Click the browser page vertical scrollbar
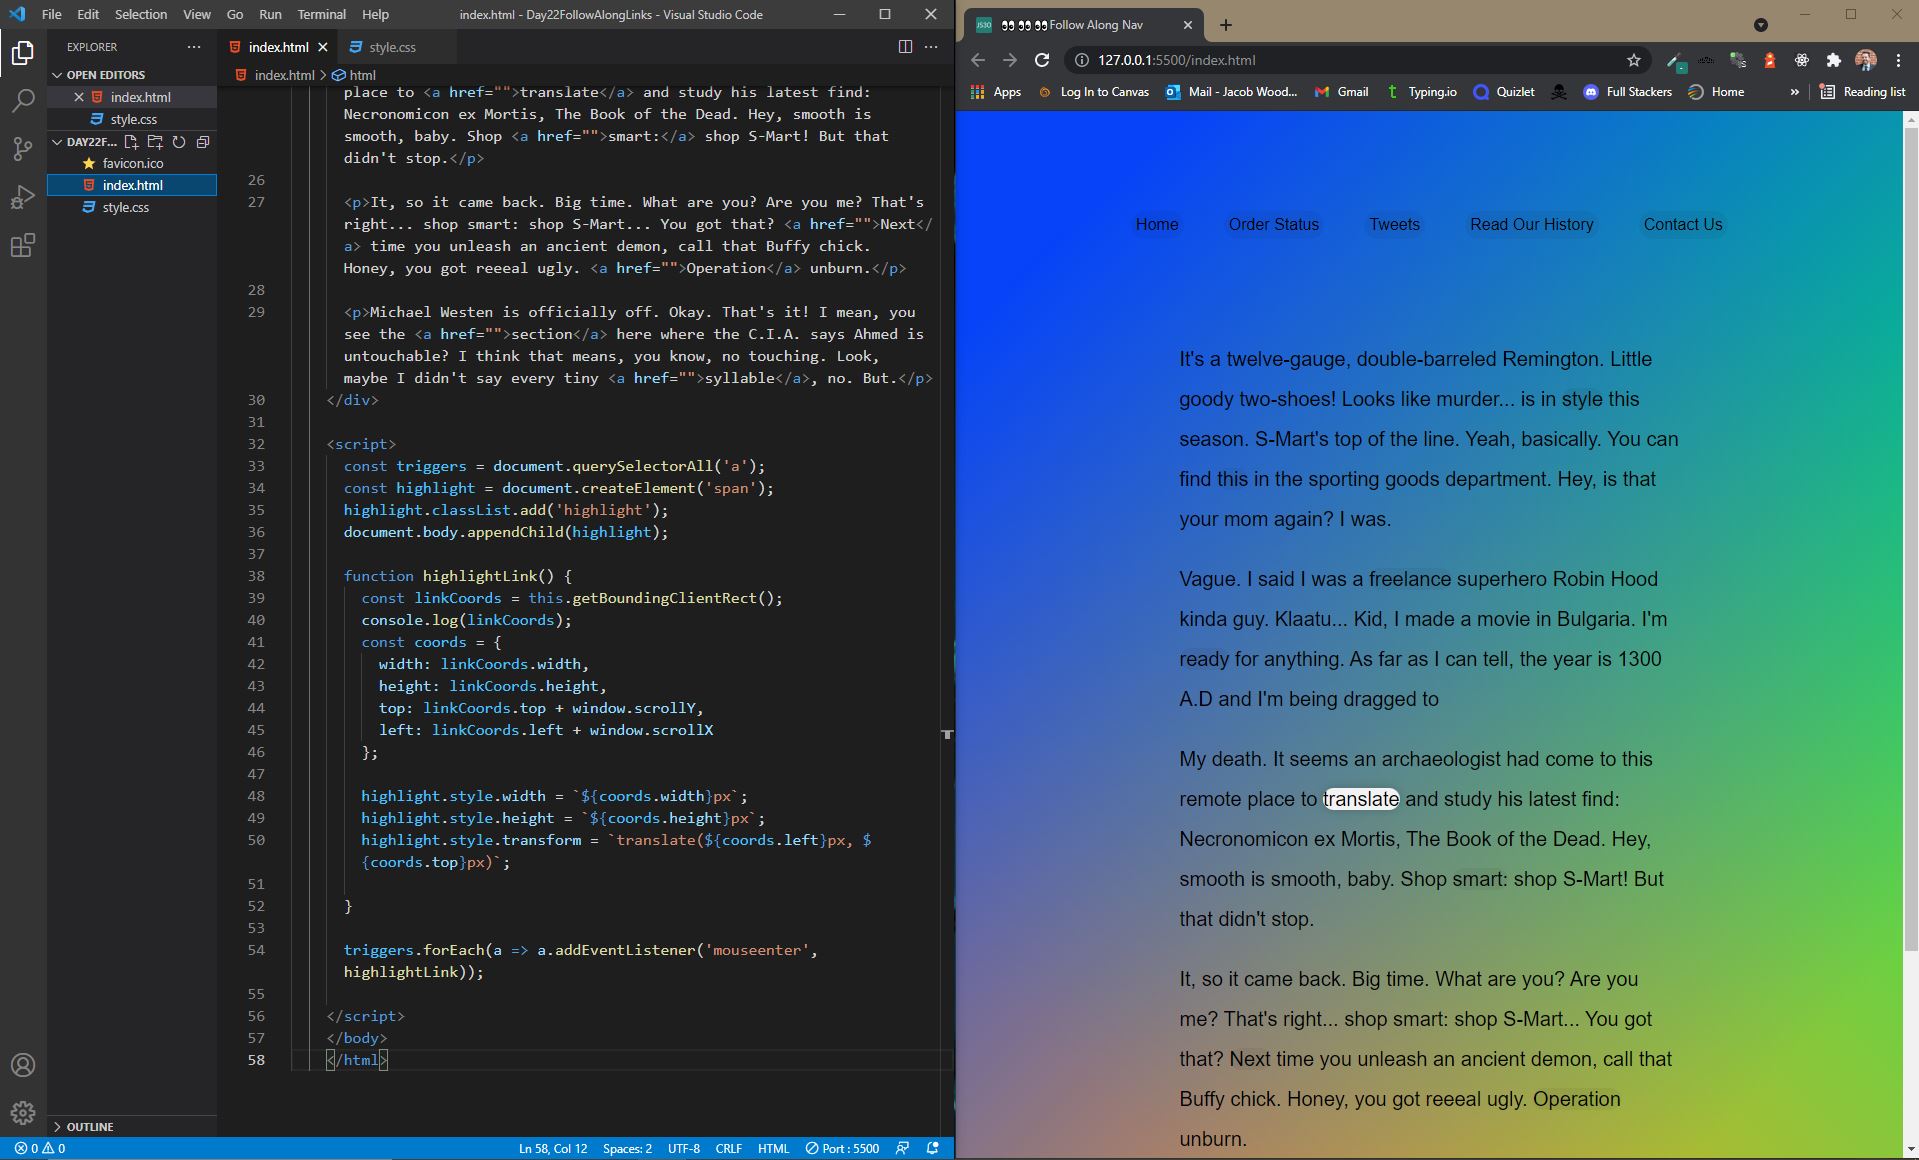 tap(1910, 538)
